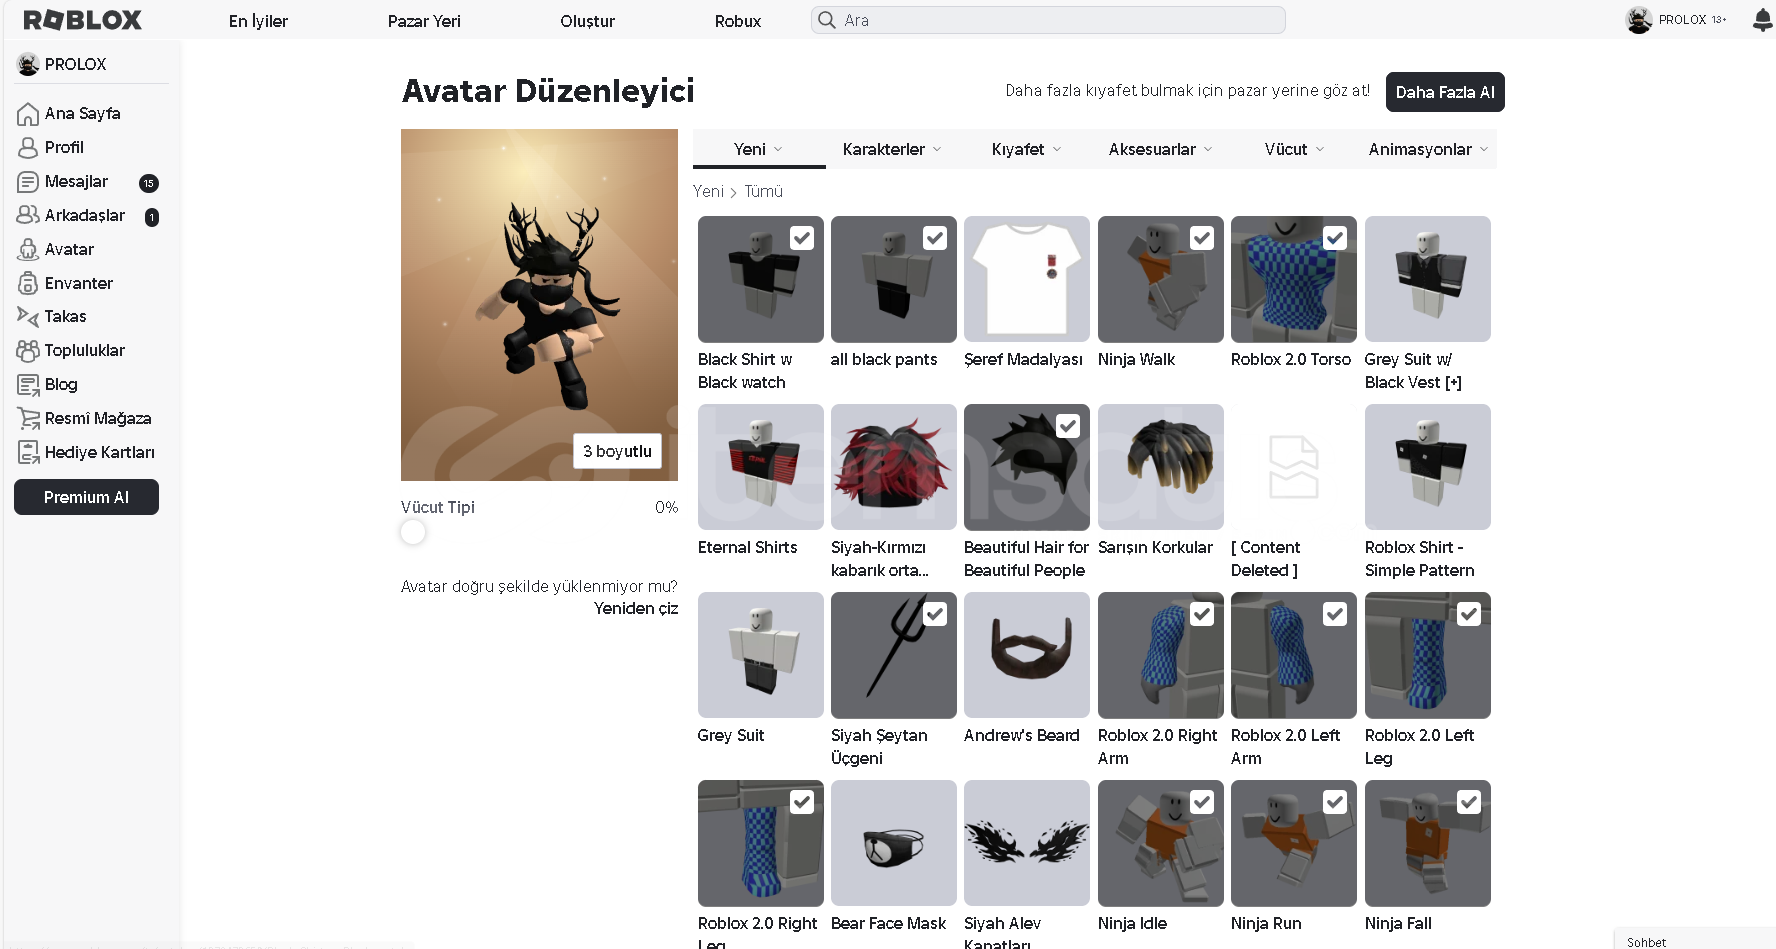
Task: Expand the Kıyafet dropdown
Action: click(1026, 149)
